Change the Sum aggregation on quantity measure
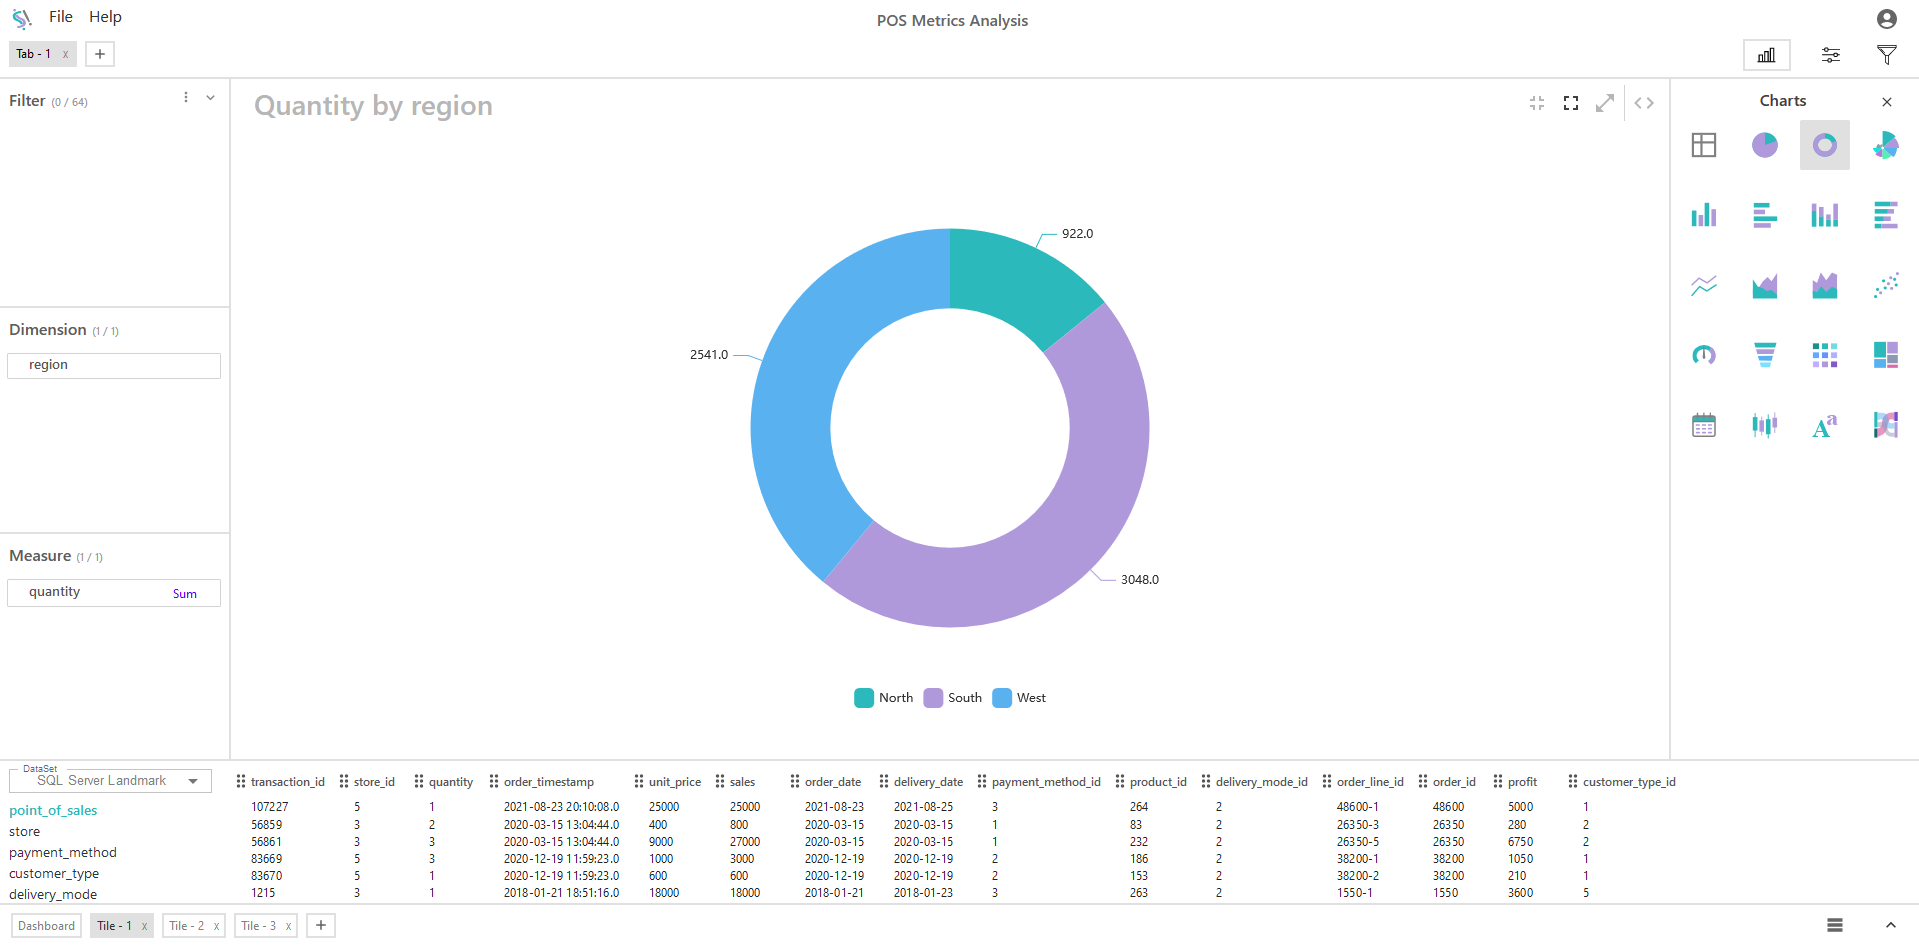This screenshot has height=946, width=1919. pos(184,594)
